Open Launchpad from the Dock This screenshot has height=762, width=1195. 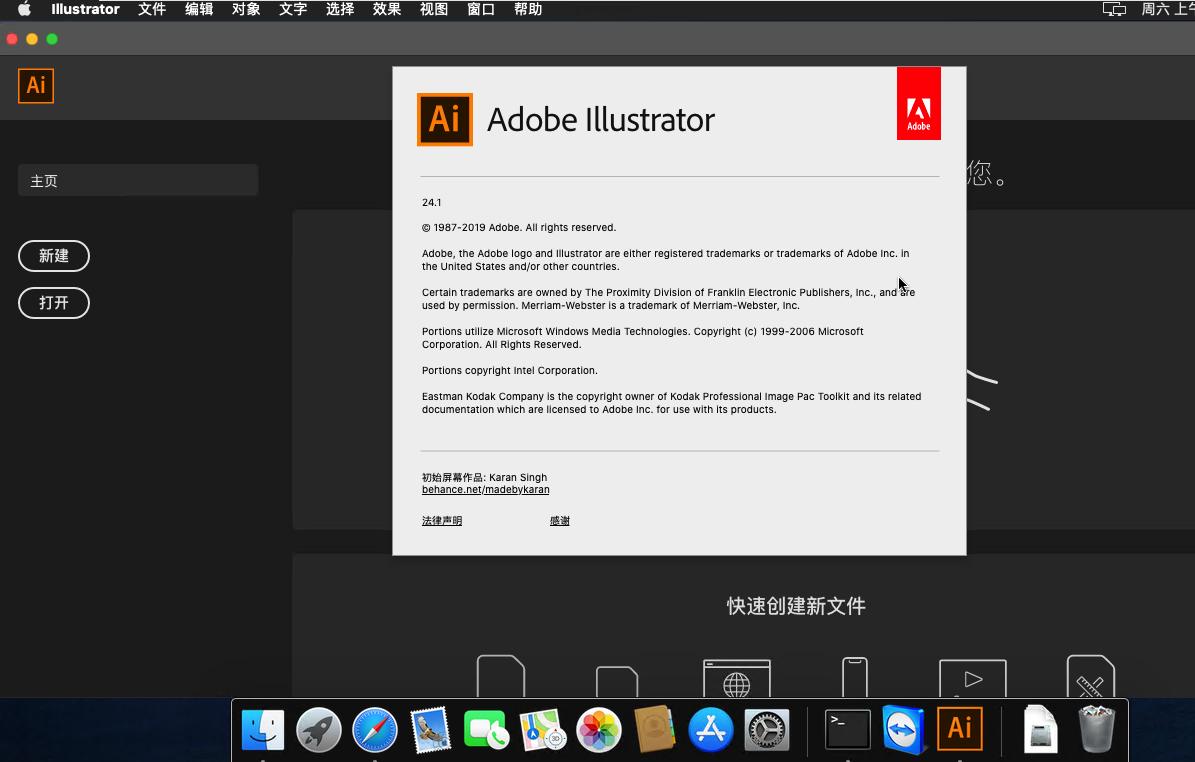point(319,730)
